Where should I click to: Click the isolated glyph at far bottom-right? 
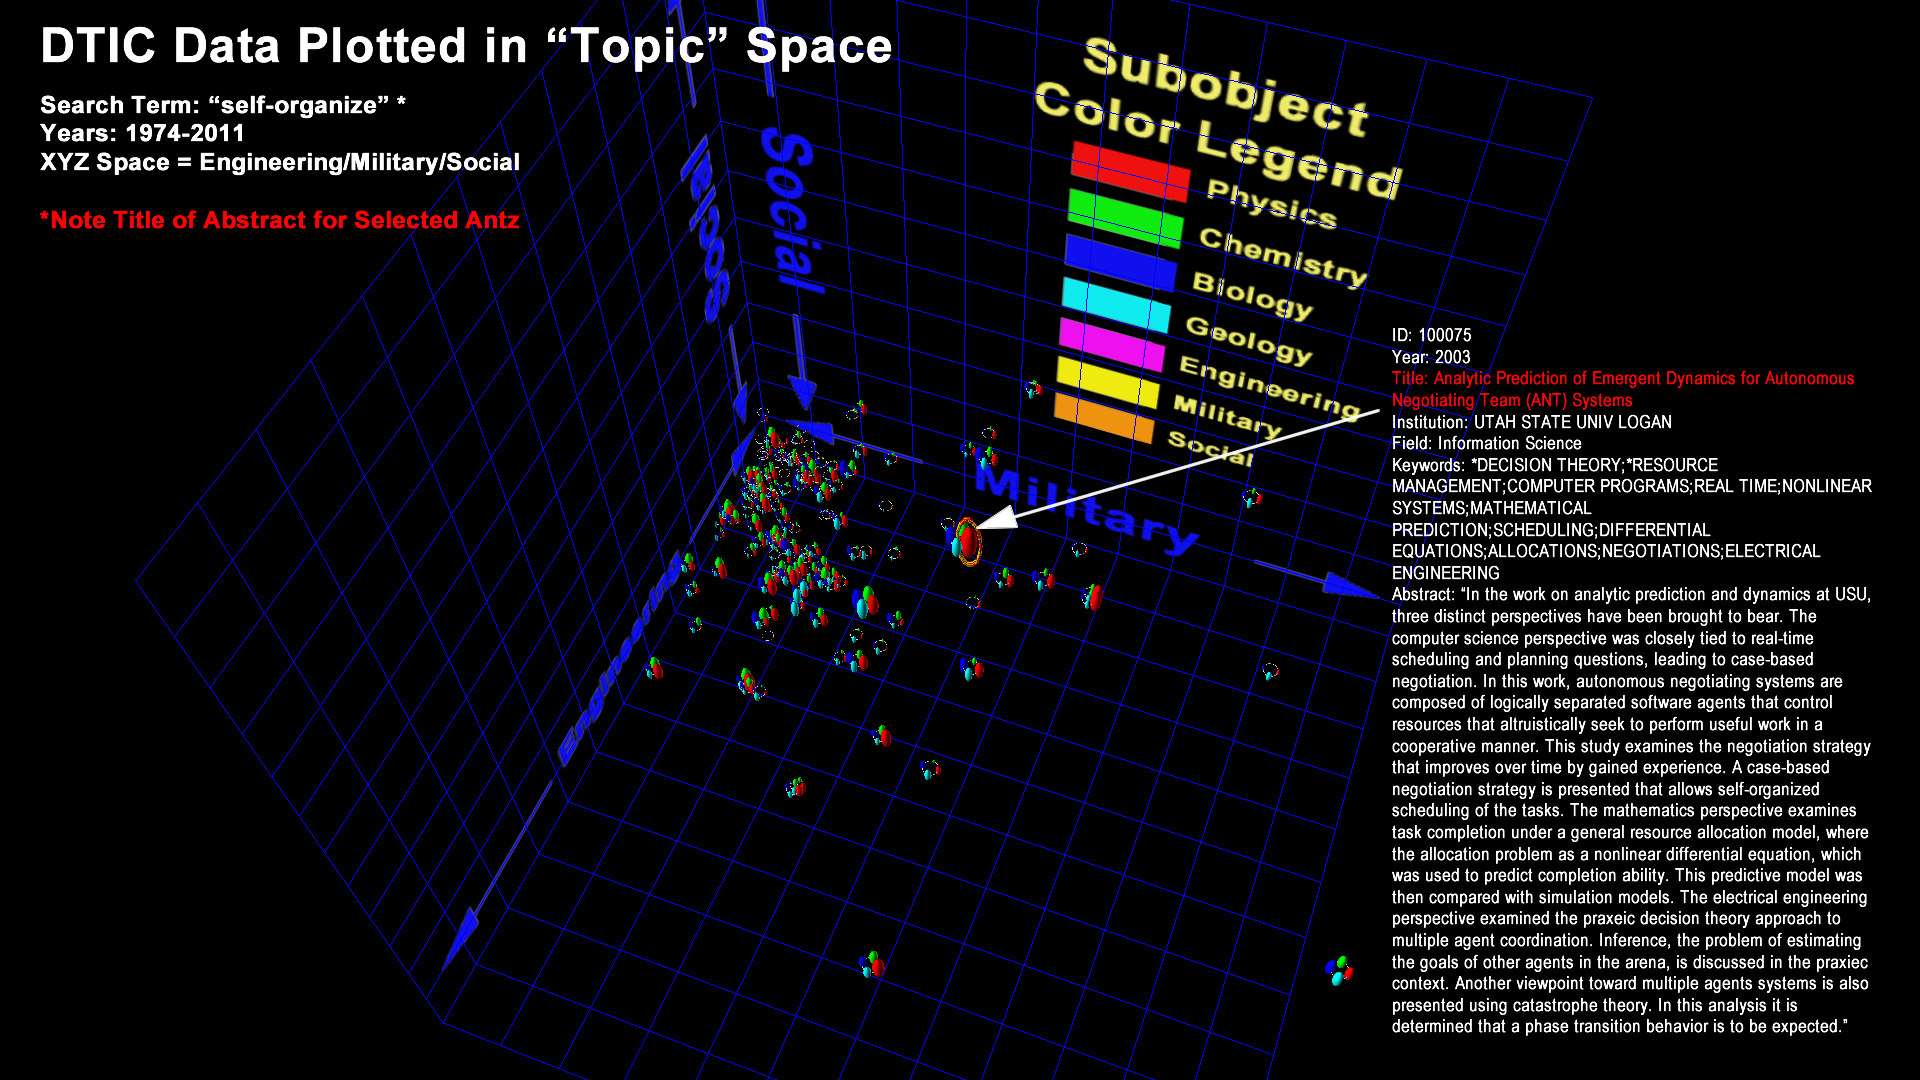coord(1339,969)
